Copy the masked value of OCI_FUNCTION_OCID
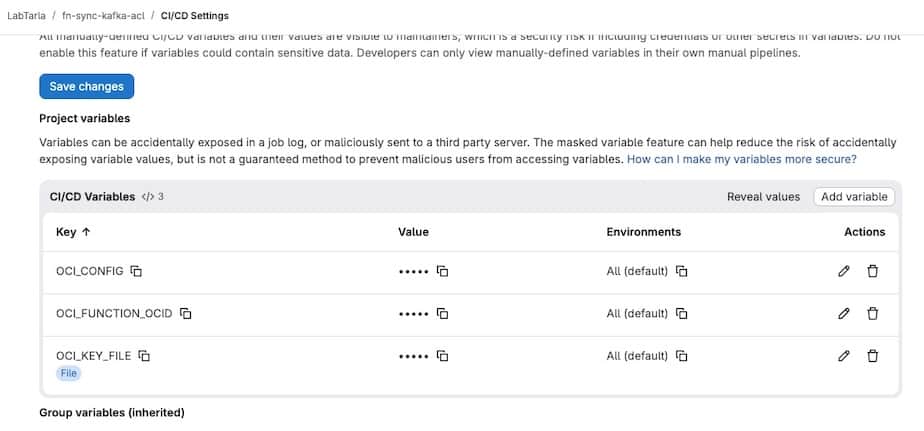Viewport: 924px width, 431px height. (442, 314)
